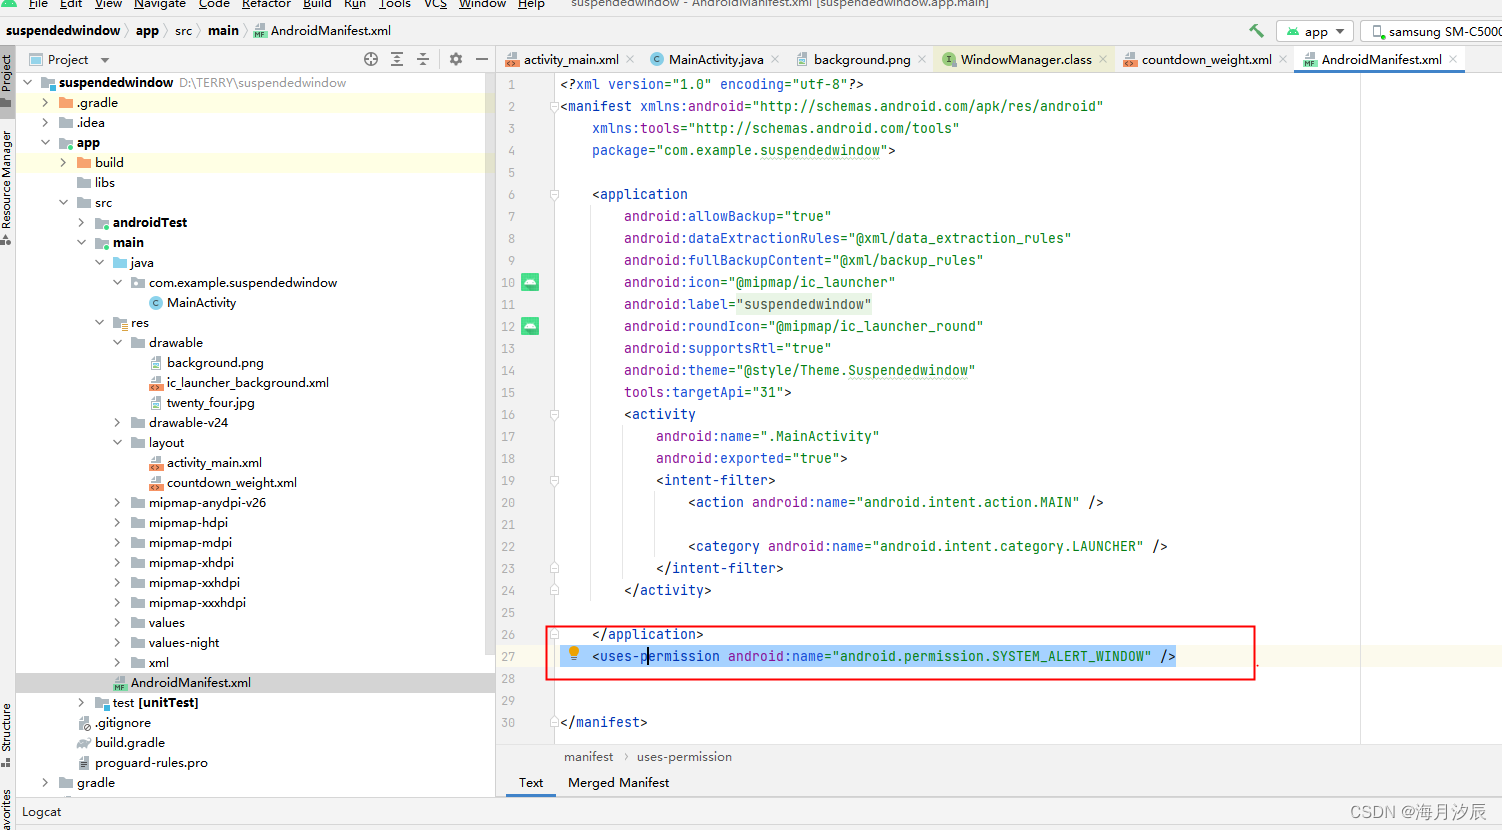Expand the .gradle folder
The image size is (1502, 830).
45,102
